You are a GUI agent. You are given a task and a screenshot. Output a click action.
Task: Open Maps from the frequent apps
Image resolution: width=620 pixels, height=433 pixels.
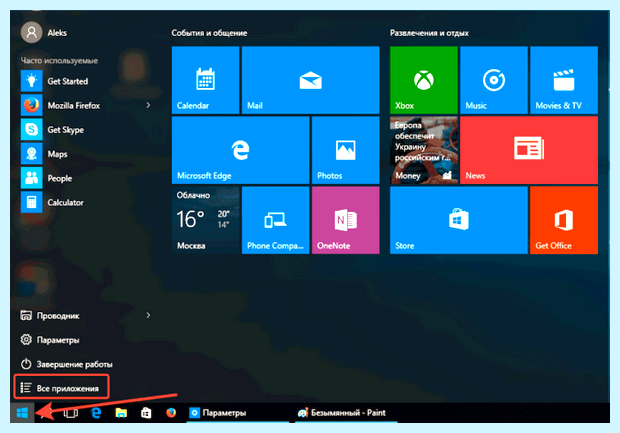pos(87,154)
